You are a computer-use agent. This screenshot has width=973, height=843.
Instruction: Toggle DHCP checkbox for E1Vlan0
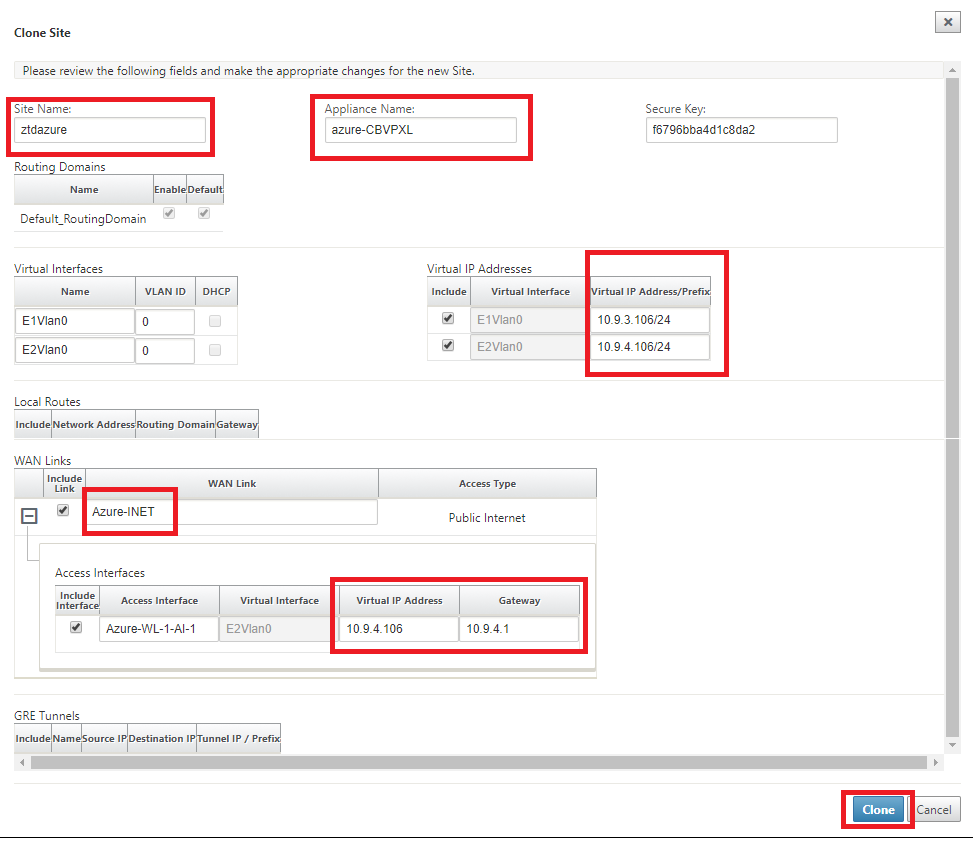click(x=215, y=321)
